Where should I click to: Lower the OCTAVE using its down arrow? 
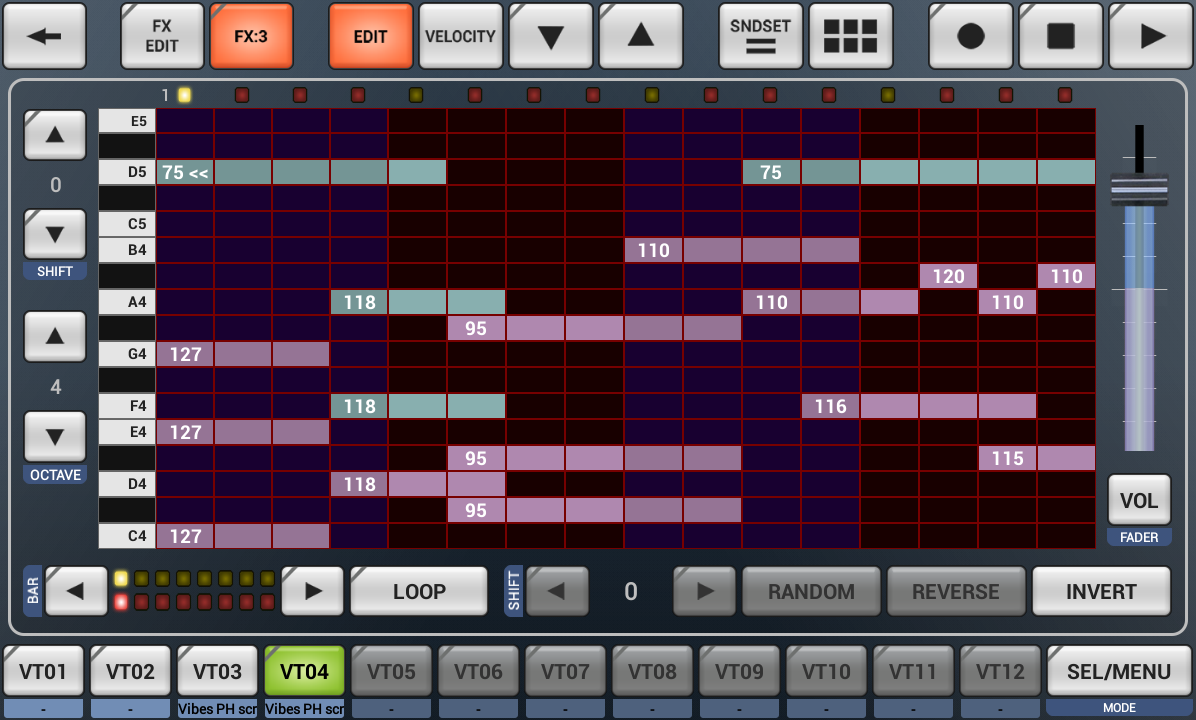55,435
